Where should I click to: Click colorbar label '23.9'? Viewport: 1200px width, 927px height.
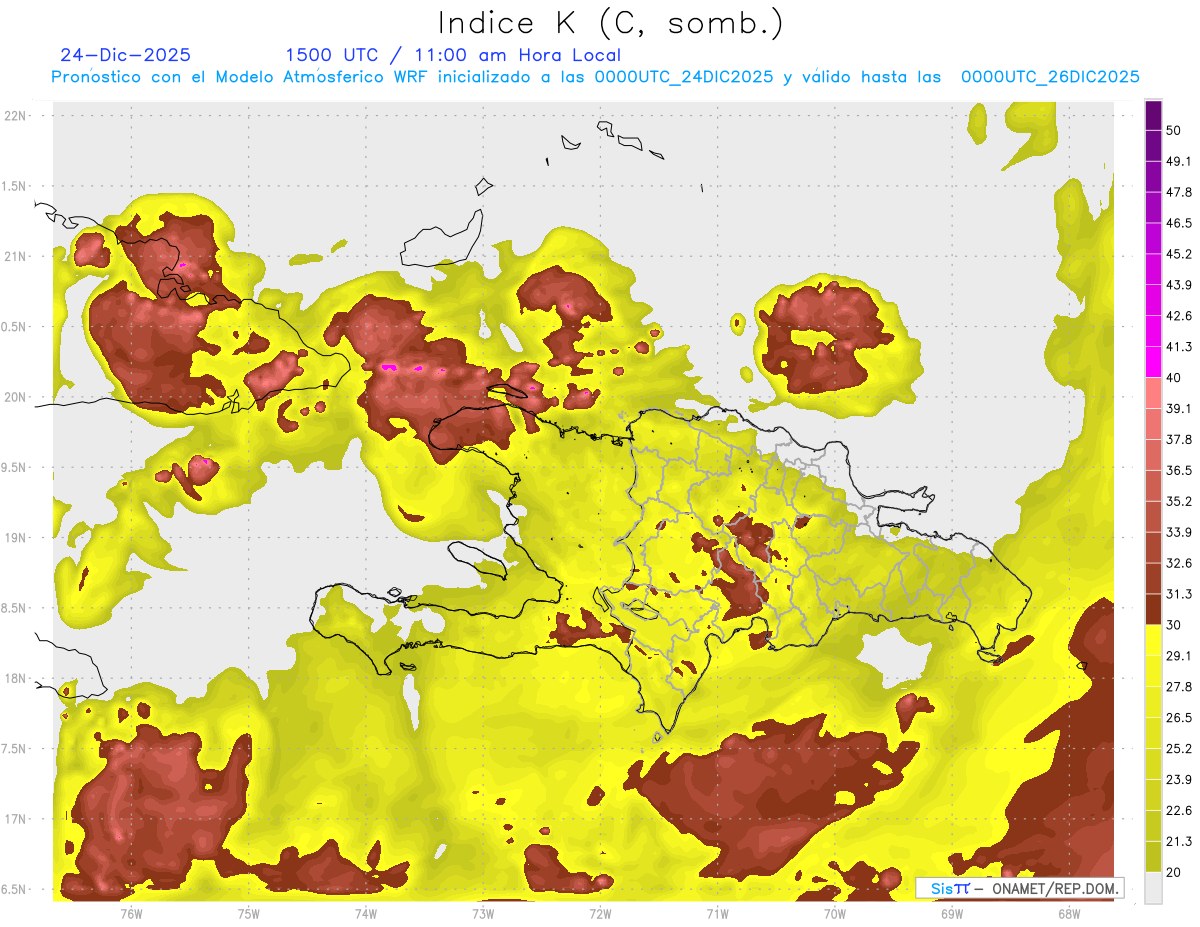(x=1179, y=779)
